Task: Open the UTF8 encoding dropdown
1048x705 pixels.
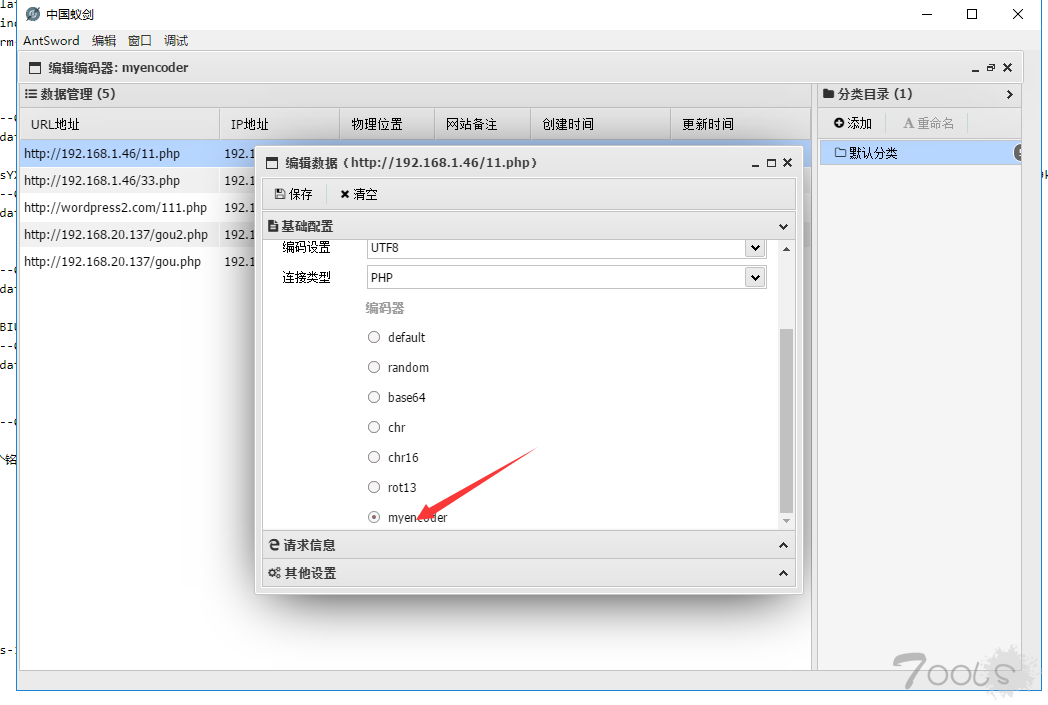Action: point(755,248)
